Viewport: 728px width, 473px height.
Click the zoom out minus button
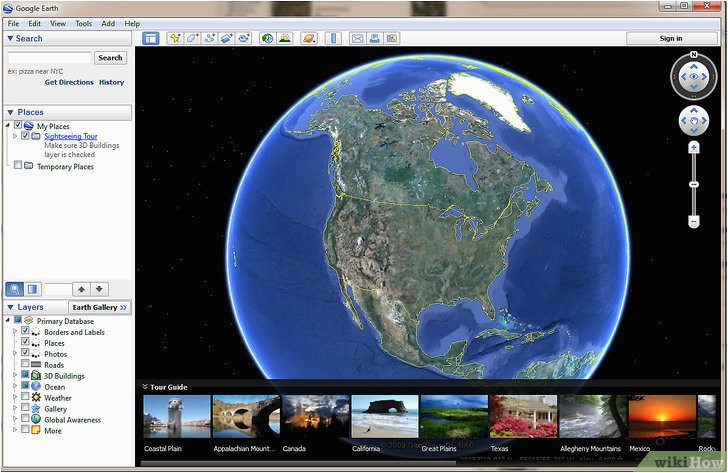694,222
